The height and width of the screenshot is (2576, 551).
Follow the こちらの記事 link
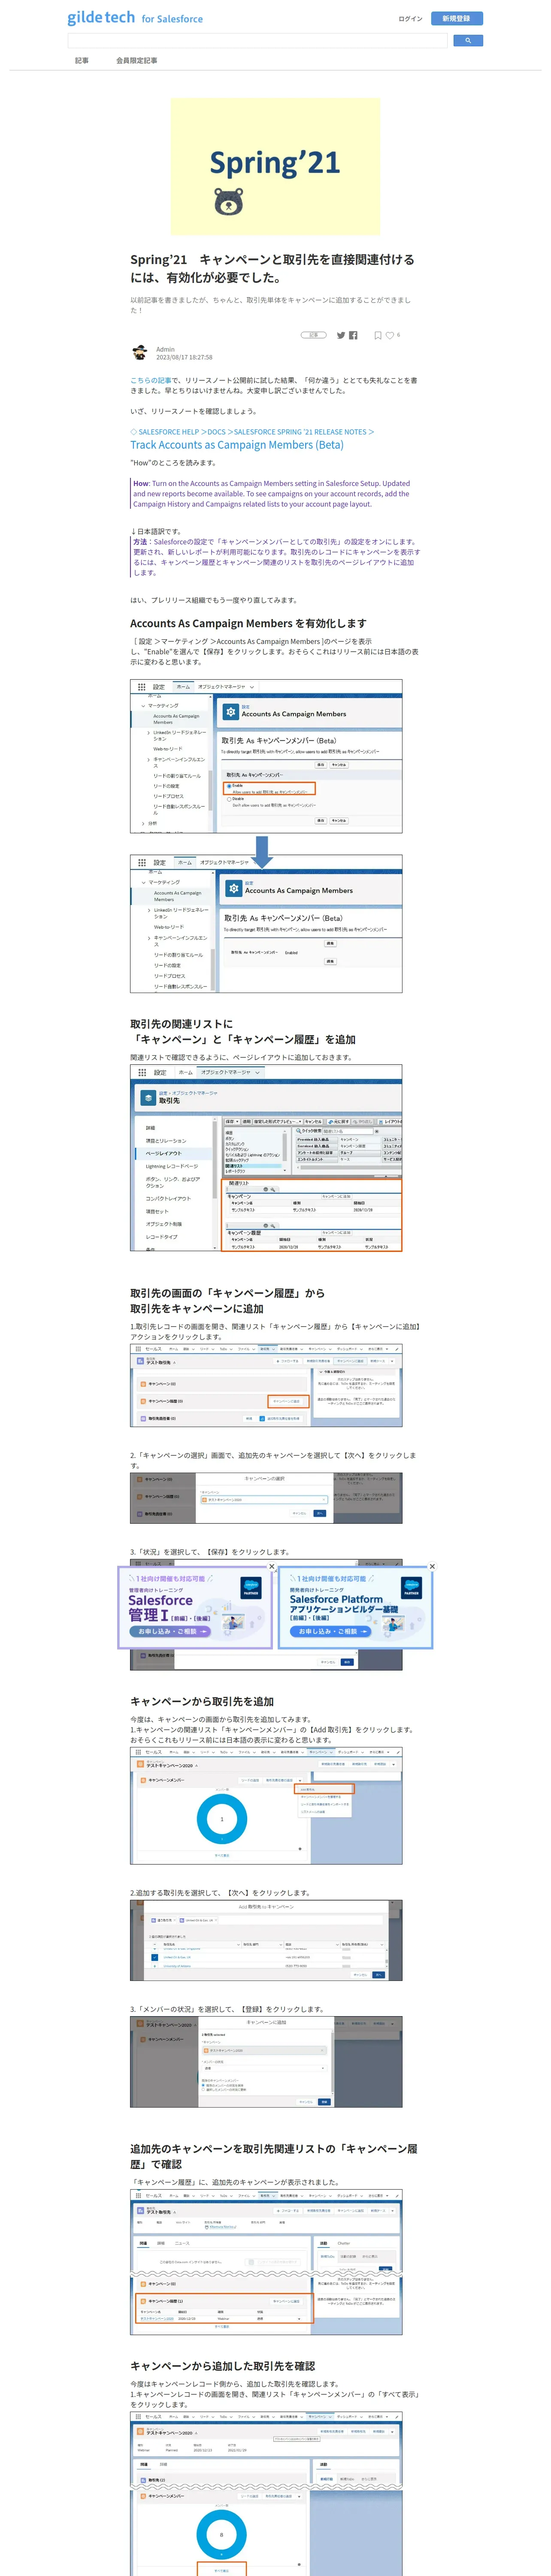(151, 380)
